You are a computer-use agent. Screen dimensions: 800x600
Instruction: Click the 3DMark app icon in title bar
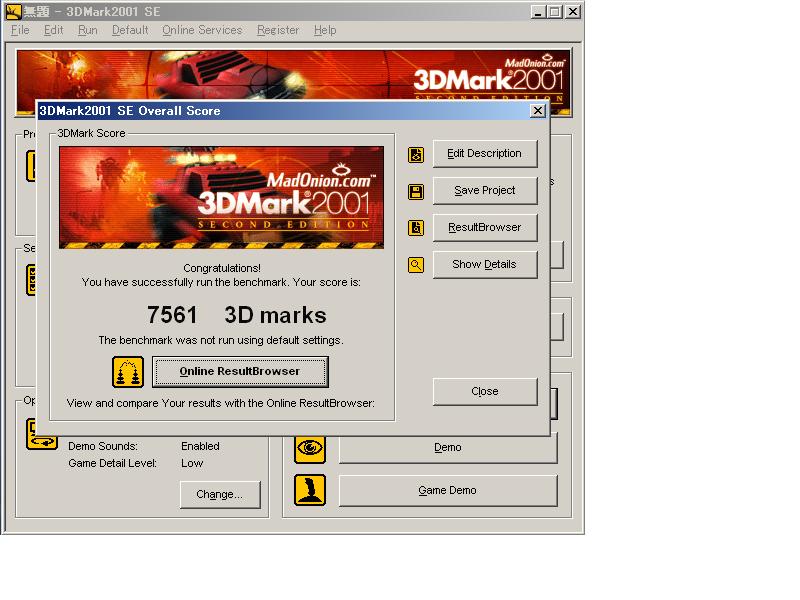(x=13, y=11)
